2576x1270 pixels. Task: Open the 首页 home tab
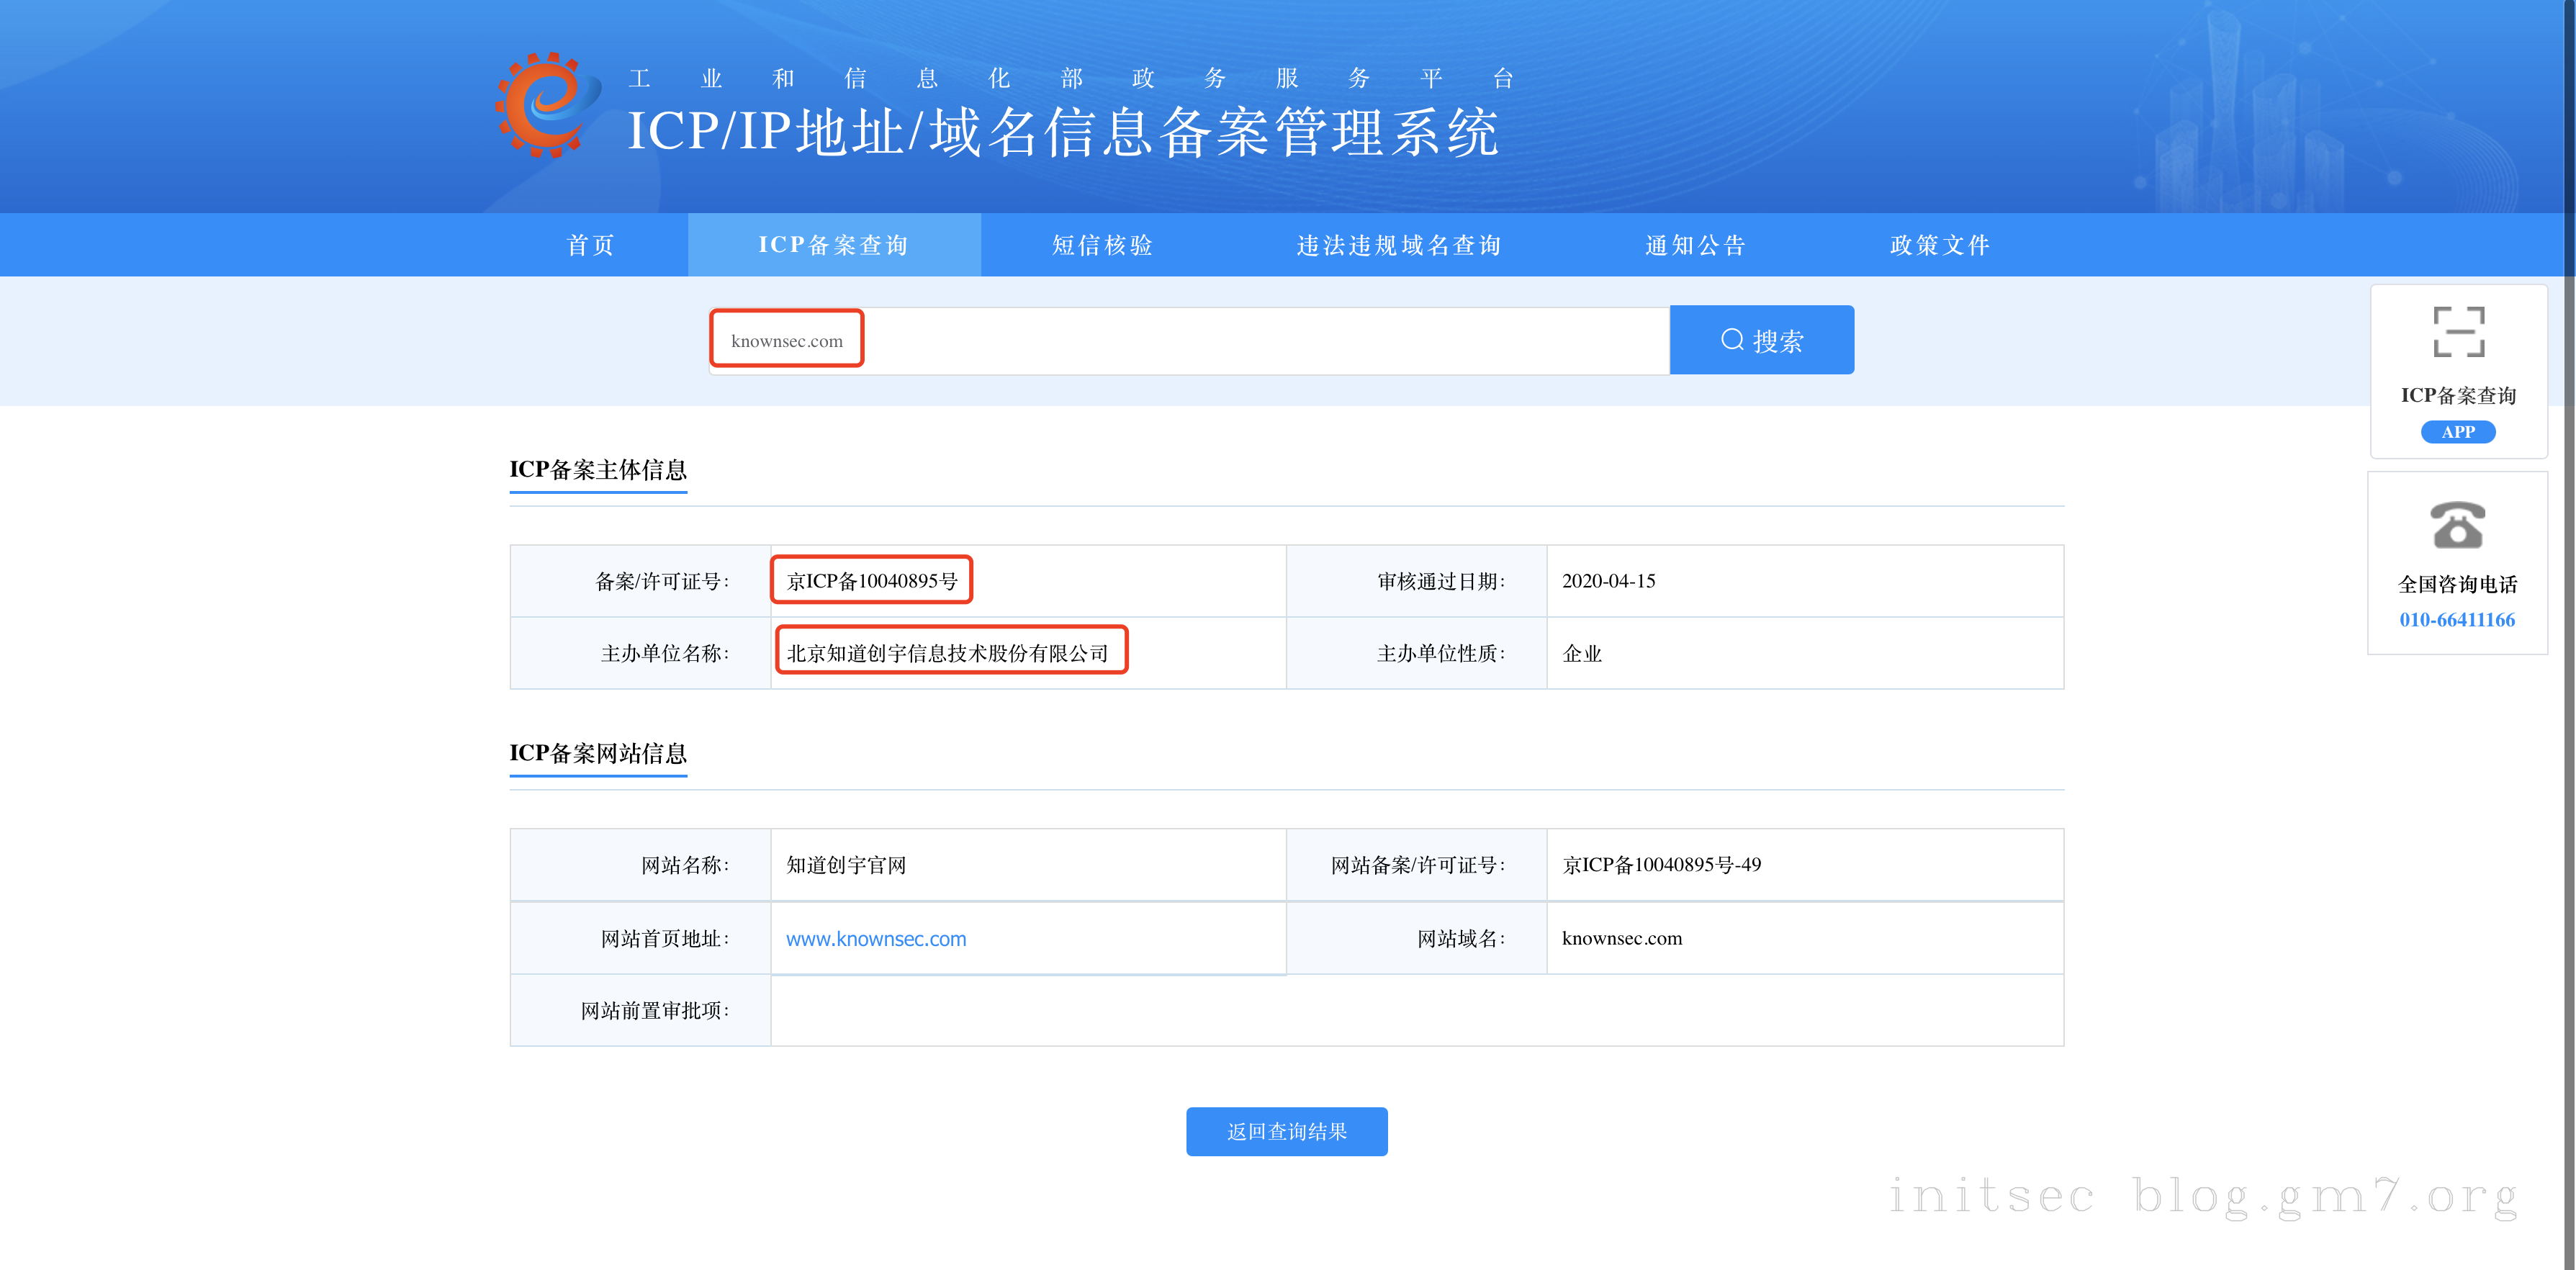pos(591,245)
